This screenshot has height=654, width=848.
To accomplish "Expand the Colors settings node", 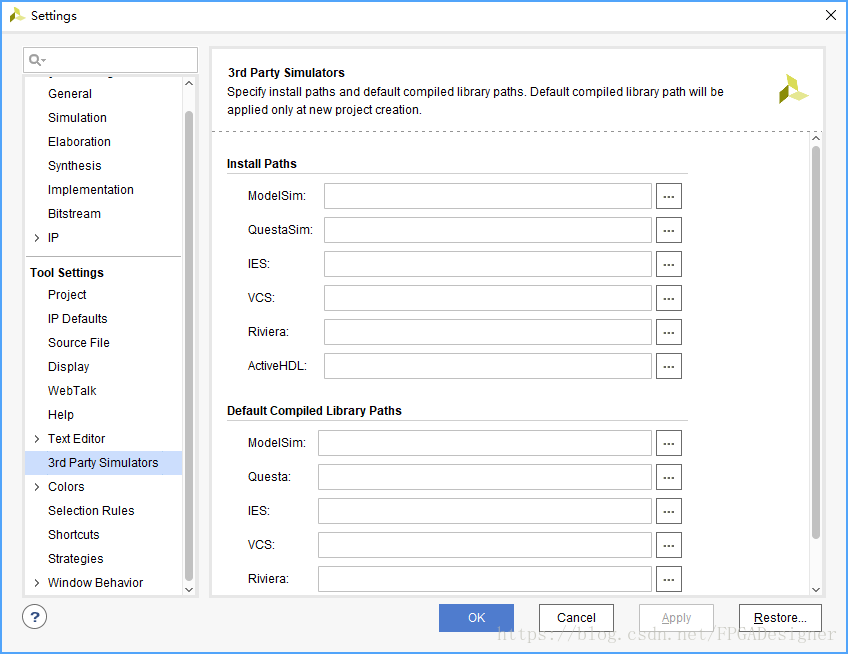I will [36, 487].
